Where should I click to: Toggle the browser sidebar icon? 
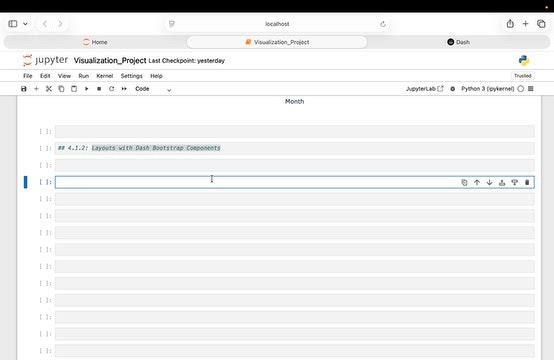tap(13, 24)
